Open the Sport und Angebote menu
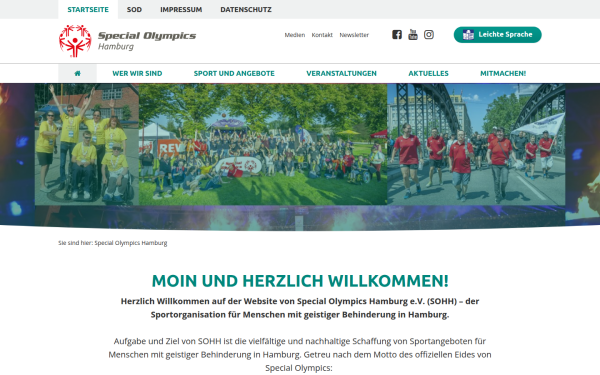Viewport: 600px width, 375px height. (x=234, y=73)
